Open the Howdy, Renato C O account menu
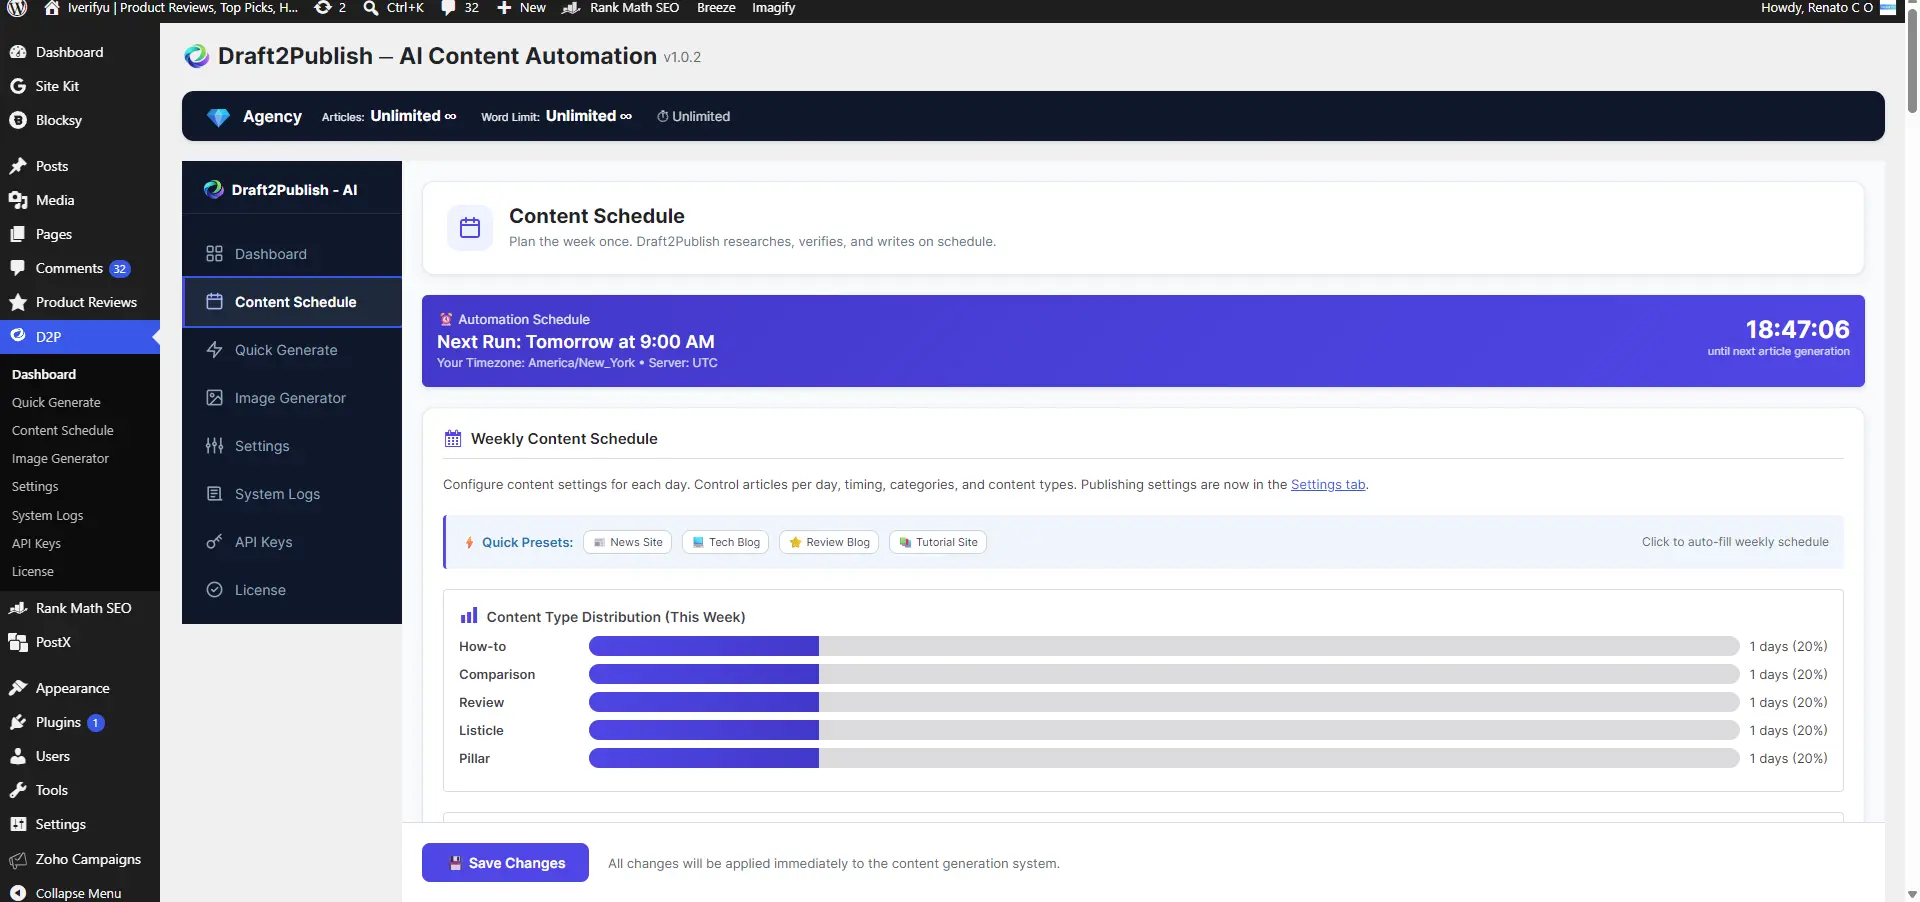The width and height of the screenshot is (1920, 902). tap(1828, 7)
